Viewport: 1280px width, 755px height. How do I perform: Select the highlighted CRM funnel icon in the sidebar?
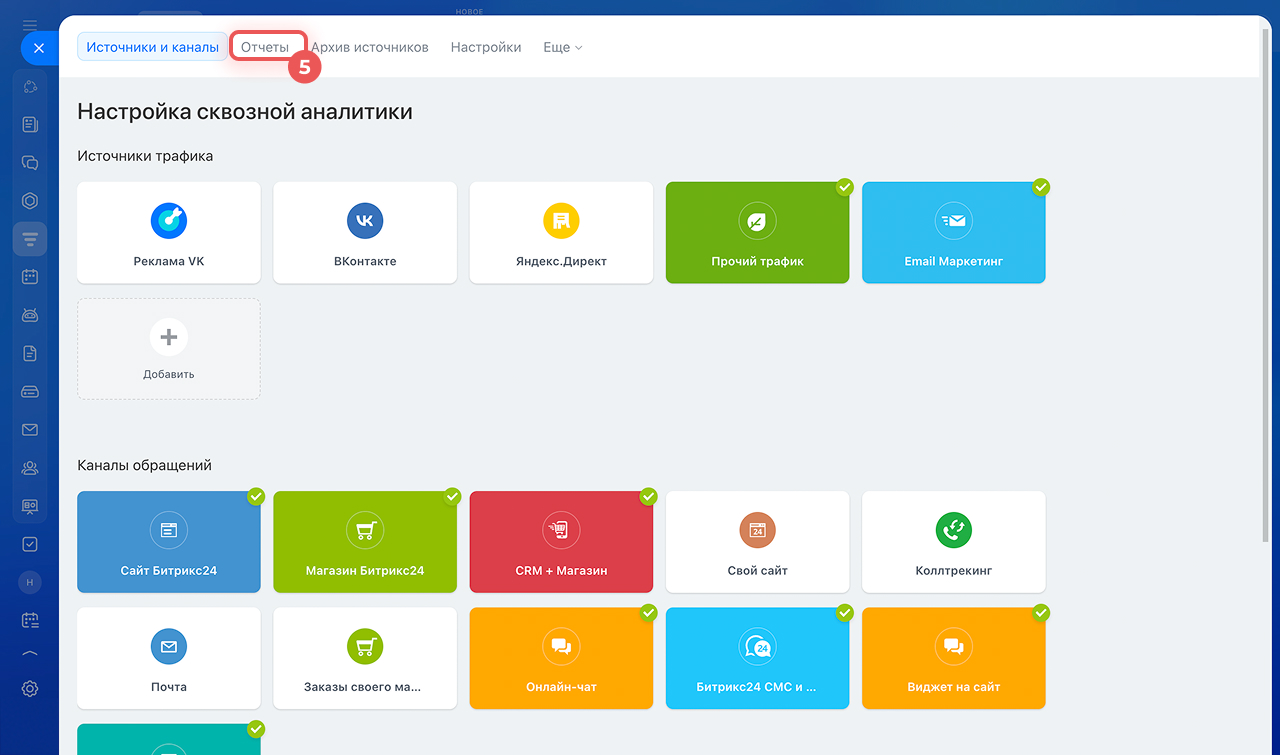coord(30,239)
